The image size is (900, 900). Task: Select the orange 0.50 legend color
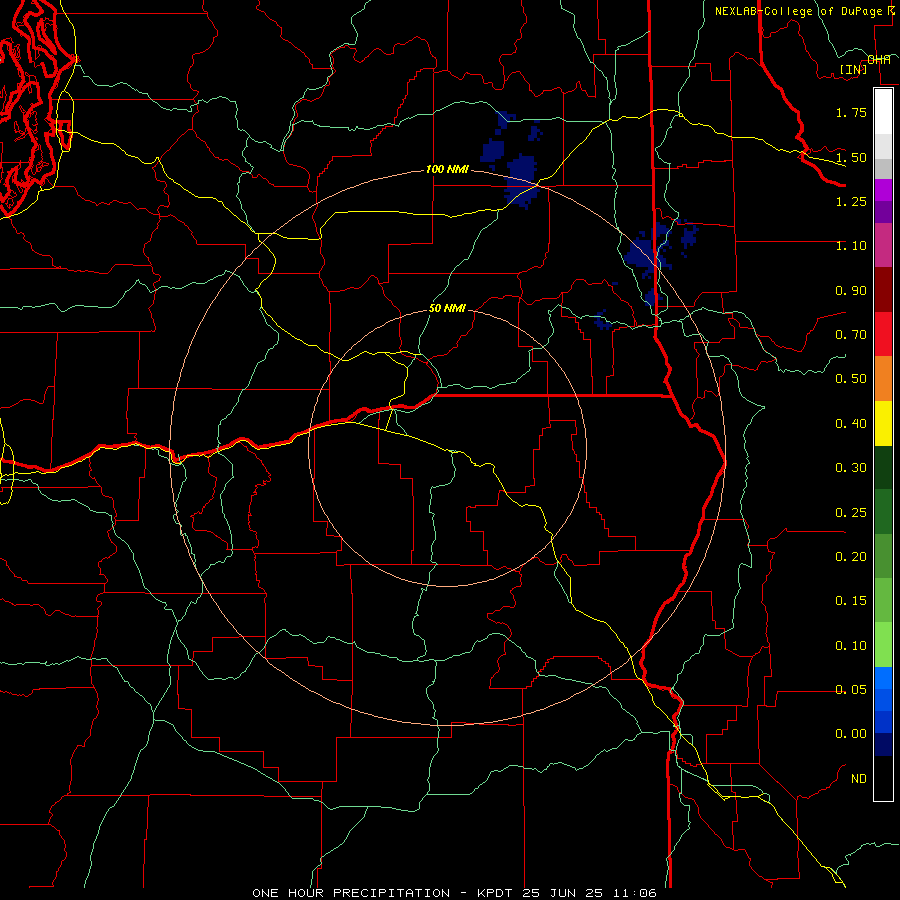[x=883, y=379]
